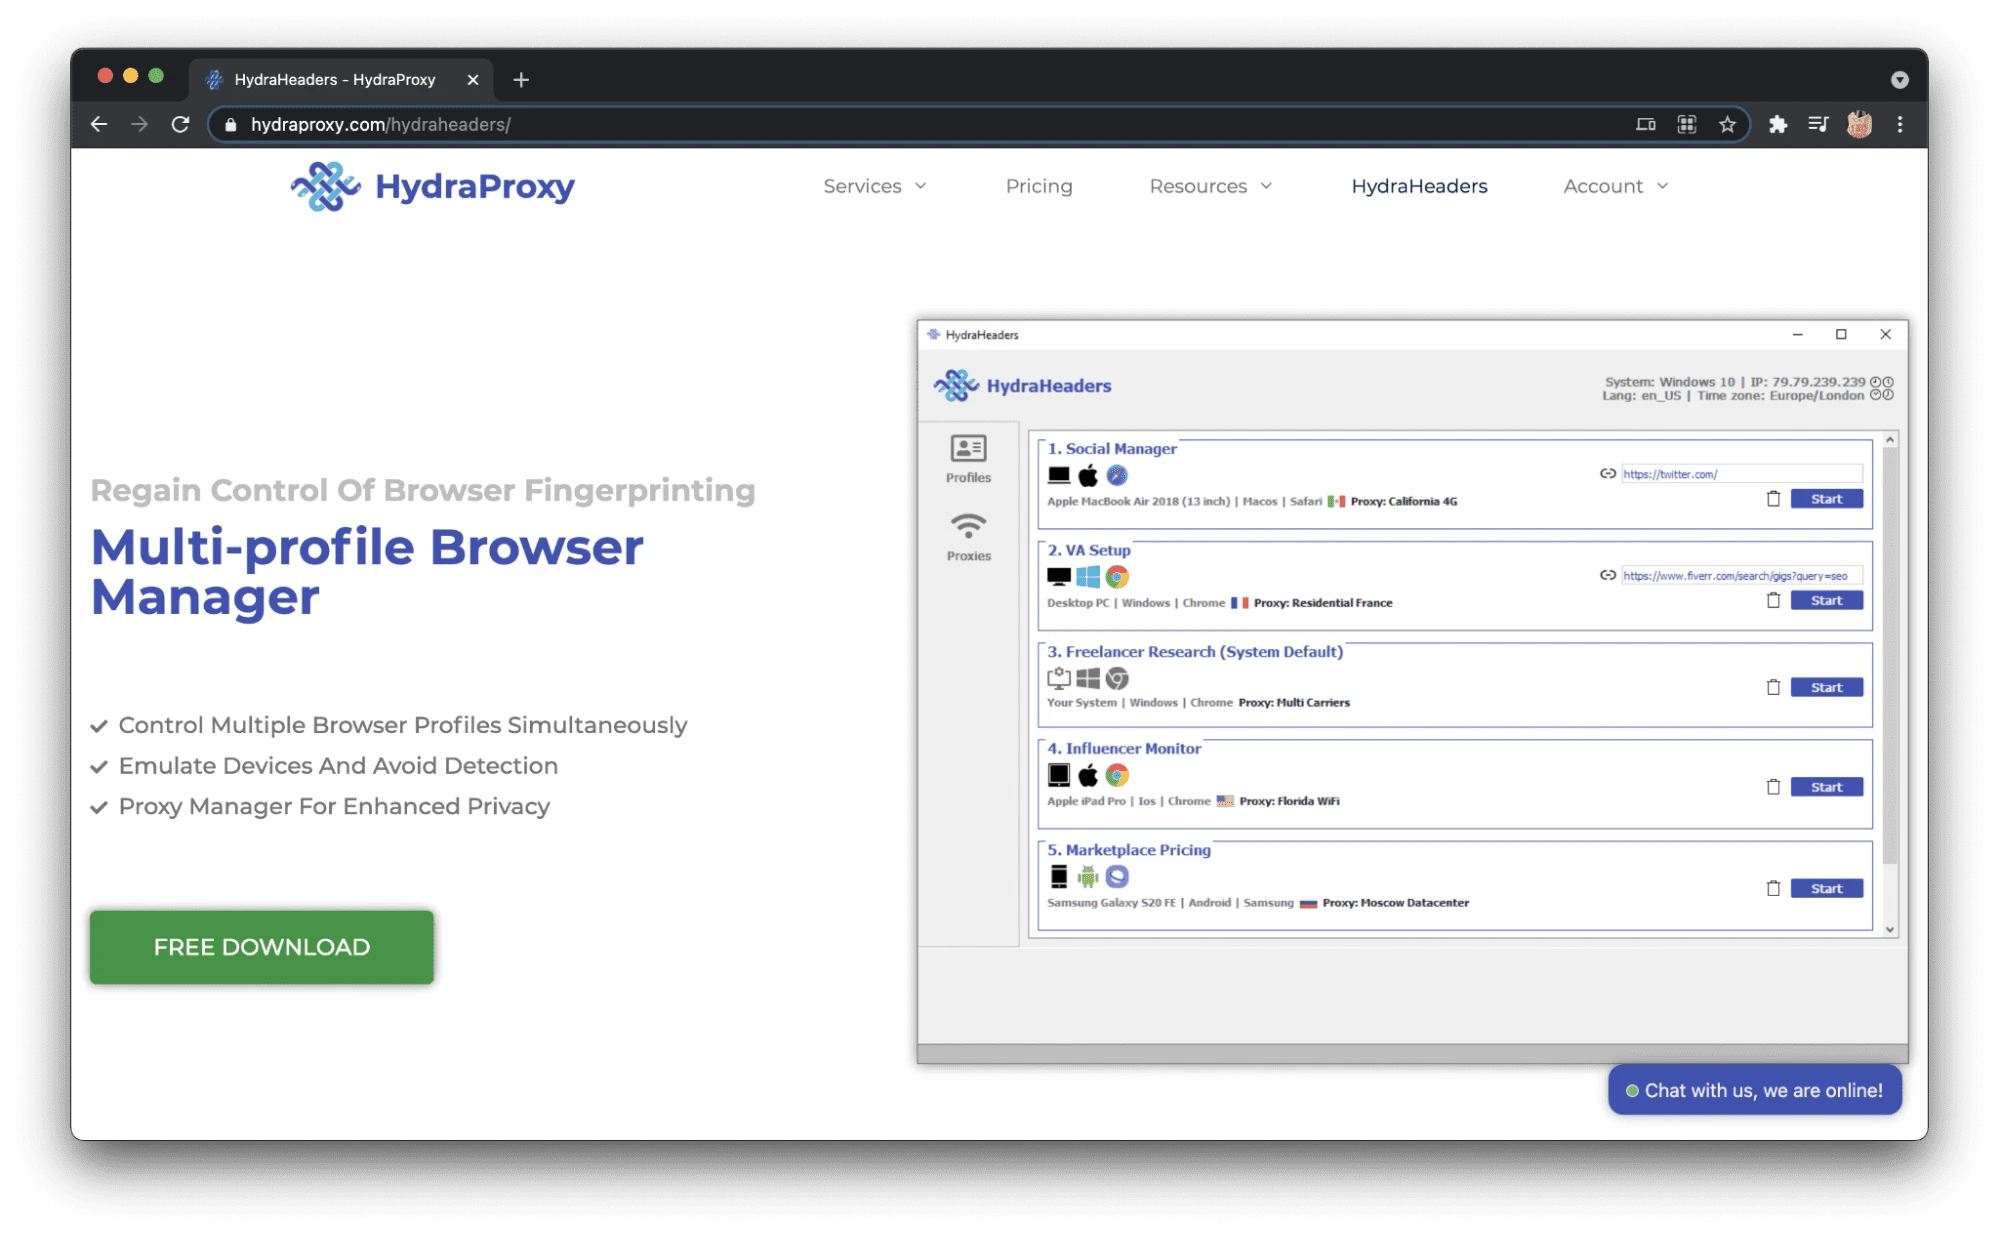Expand the Account dropdown menu
Image resolution: width=1999 pixels, height=1234 pixels.
tap(1616, 186)
